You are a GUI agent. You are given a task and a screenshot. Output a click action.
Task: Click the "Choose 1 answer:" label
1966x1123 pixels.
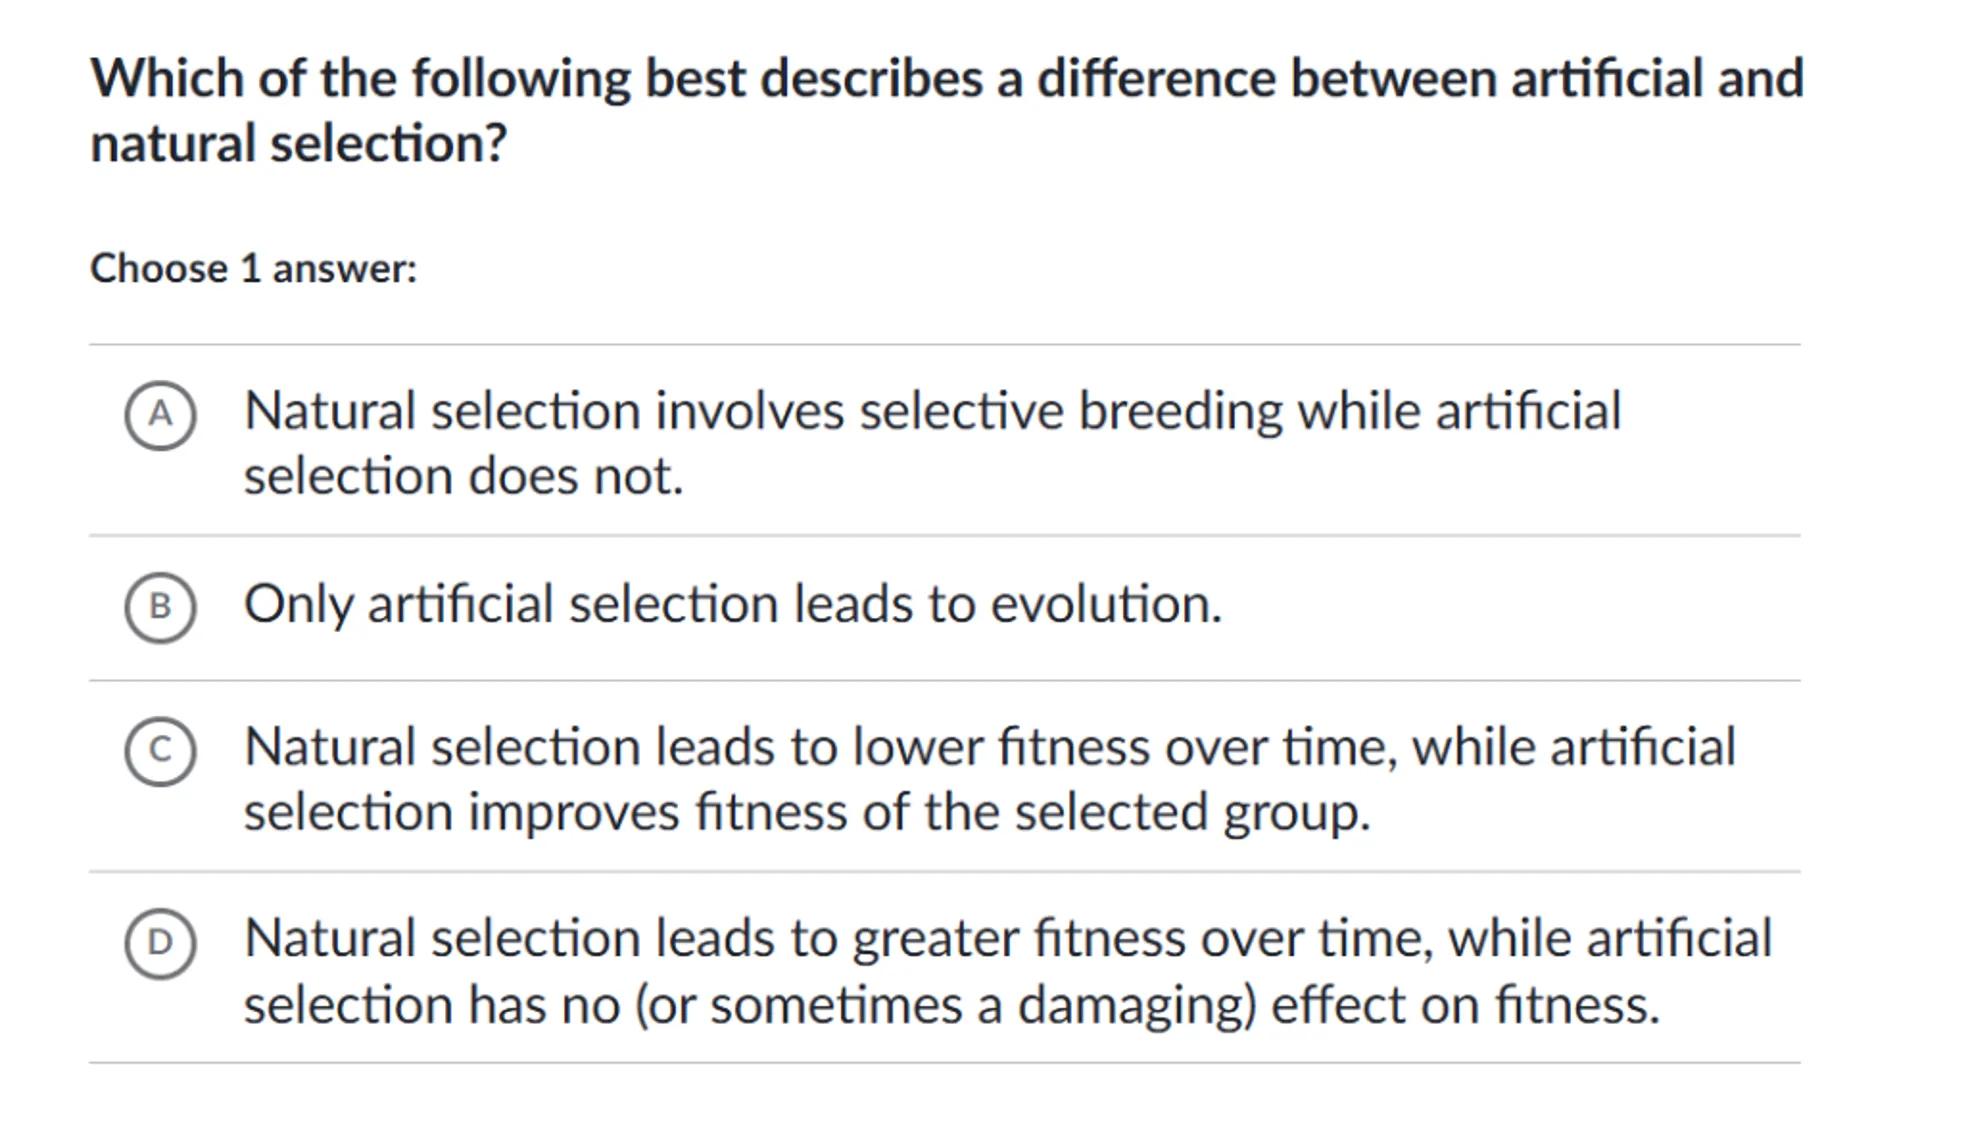[253, 269]
